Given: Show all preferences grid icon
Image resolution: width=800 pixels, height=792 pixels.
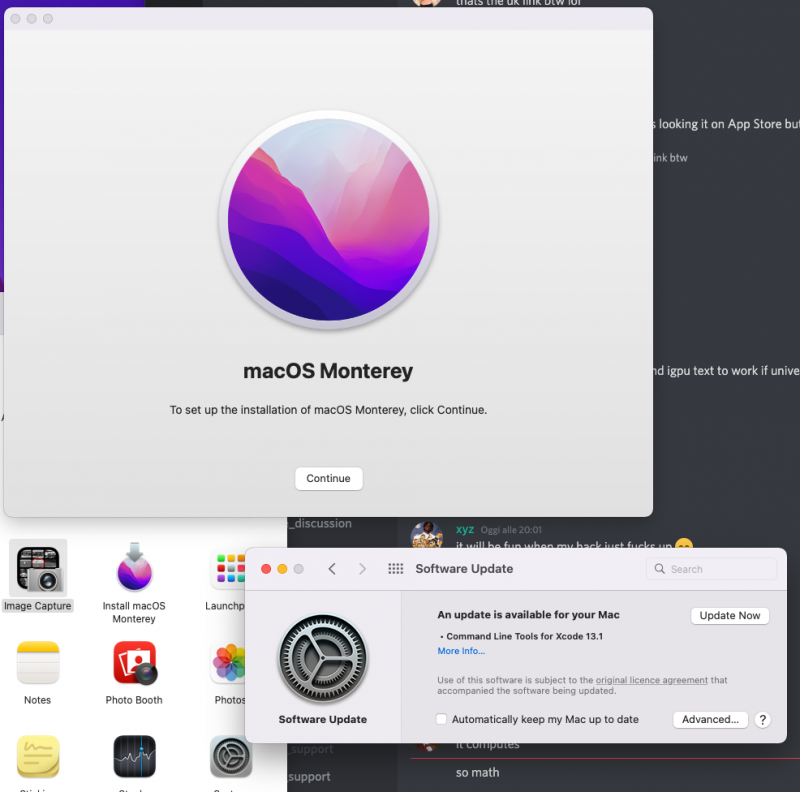Looking at the screenshot, I should [395, 568].
